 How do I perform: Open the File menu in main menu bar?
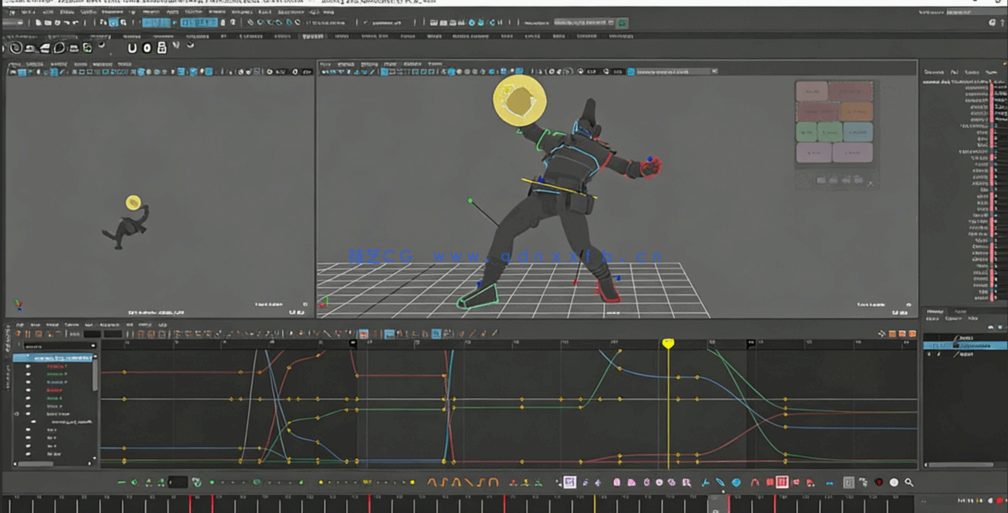coord(12,12)
